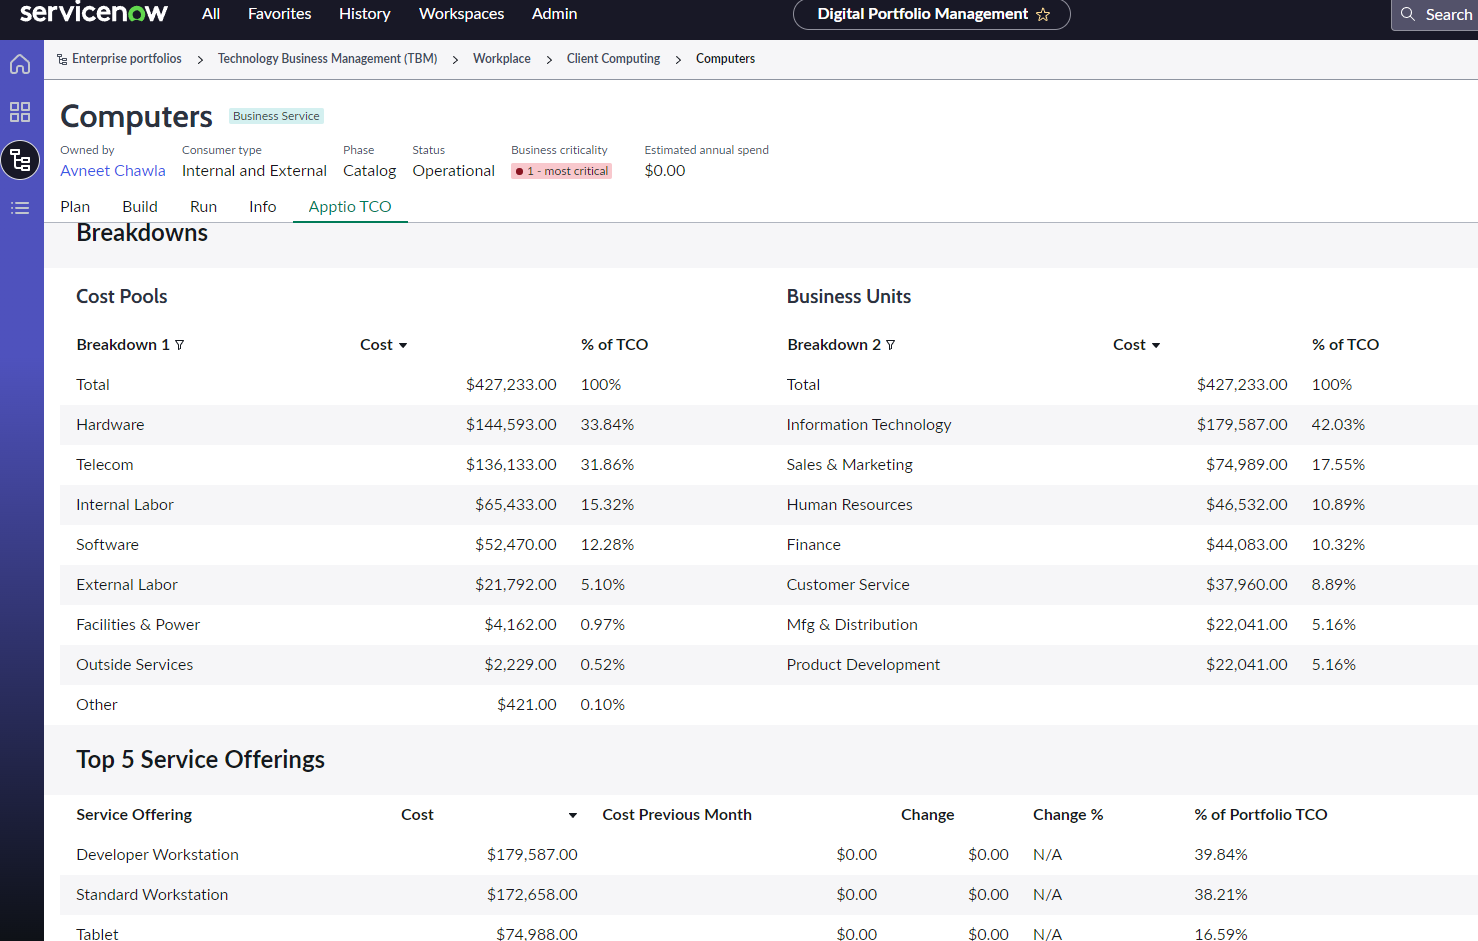Switch to the Plan tab

pyautogui.click(x=75, y=207)
